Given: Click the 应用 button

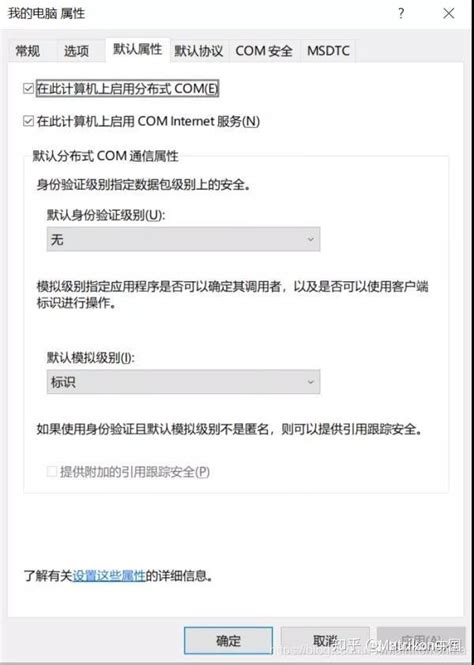Looking at the screenshot, I should (x=421, y=640).
